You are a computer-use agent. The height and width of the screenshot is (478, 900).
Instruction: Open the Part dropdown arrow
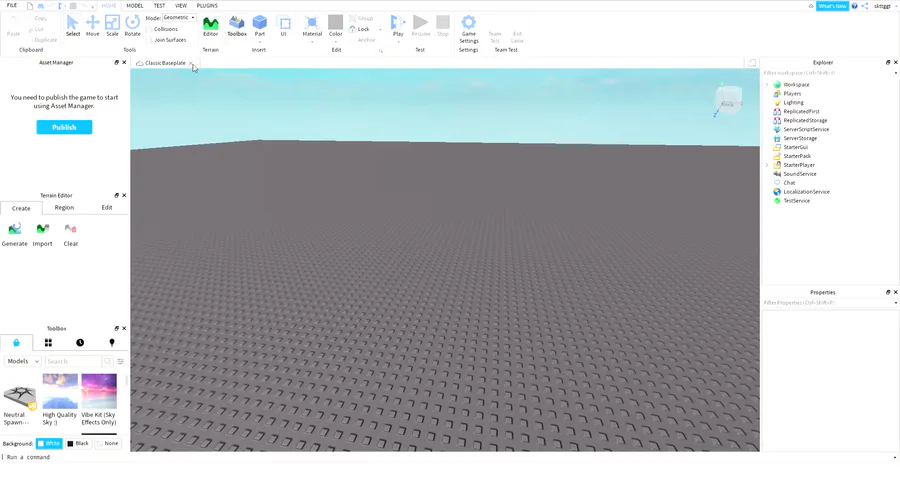260,41
